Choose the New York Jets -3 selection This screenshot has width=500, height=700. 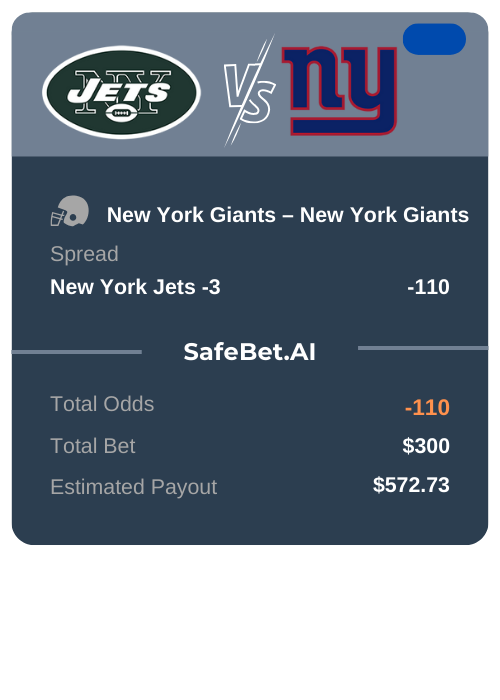tap(135, 287)
